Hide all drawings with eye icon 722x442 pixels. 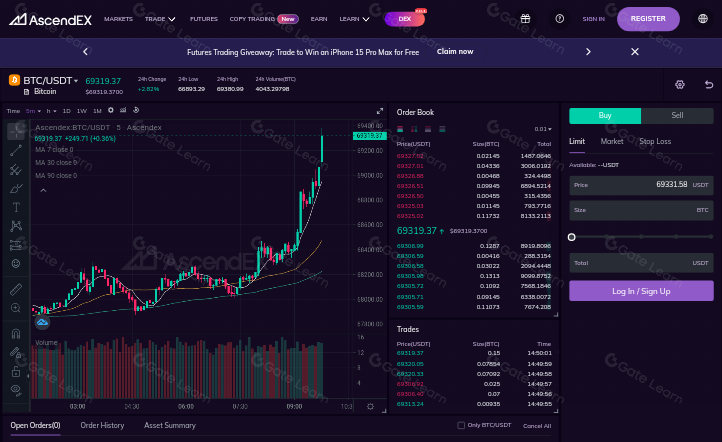tap(16, 390)
